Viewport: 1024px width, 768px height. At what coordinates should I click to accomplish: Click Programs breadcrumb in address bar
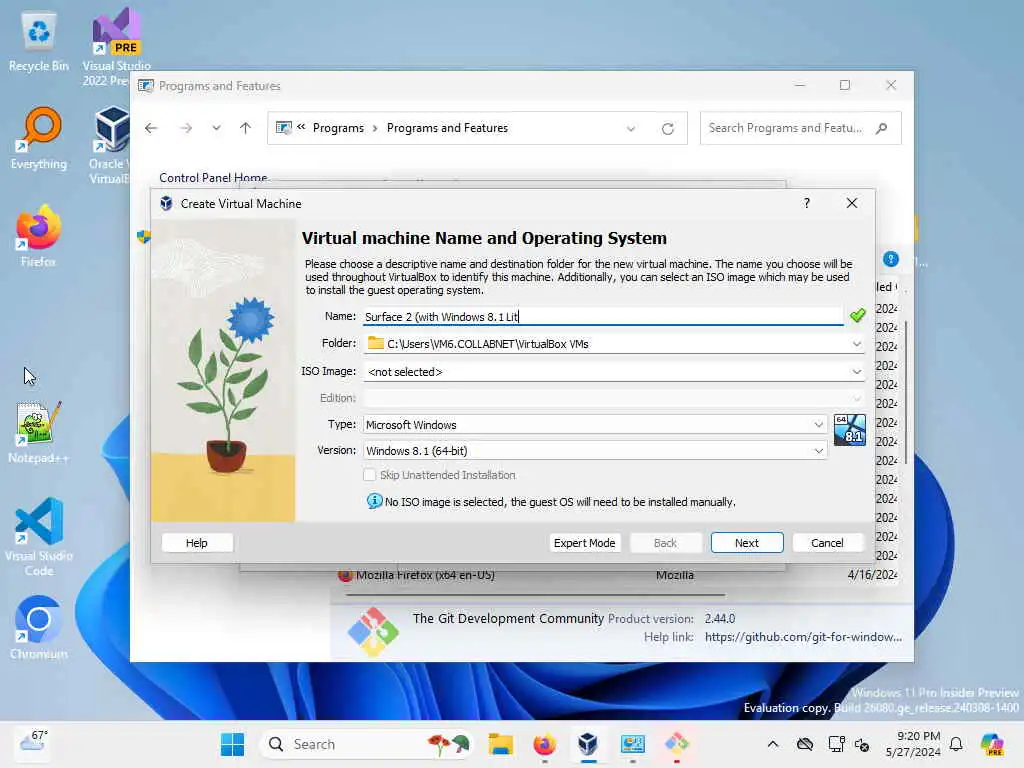(x=338, y=128)
